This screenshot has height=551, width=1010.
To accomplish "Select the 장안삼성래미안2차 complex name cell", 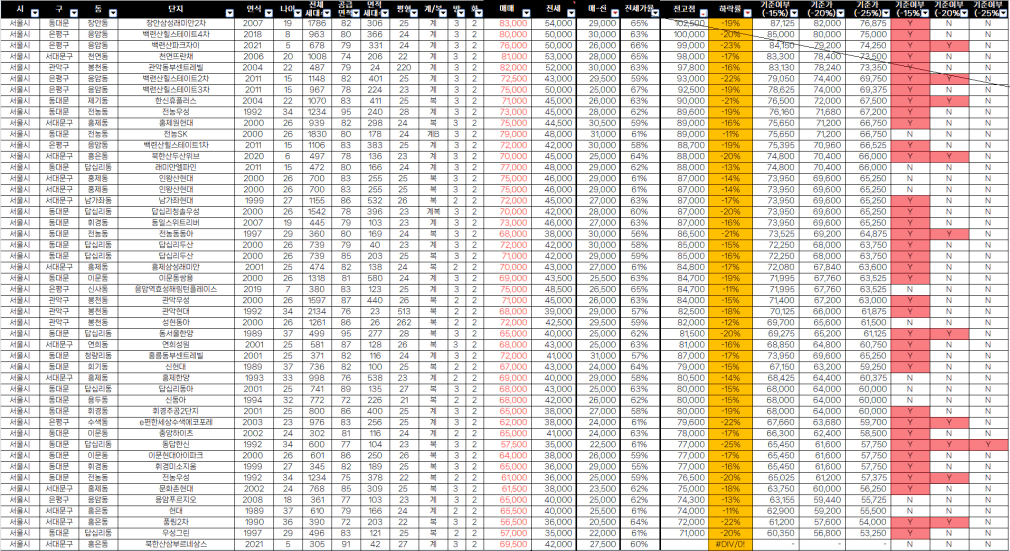I will pos(176,23).
